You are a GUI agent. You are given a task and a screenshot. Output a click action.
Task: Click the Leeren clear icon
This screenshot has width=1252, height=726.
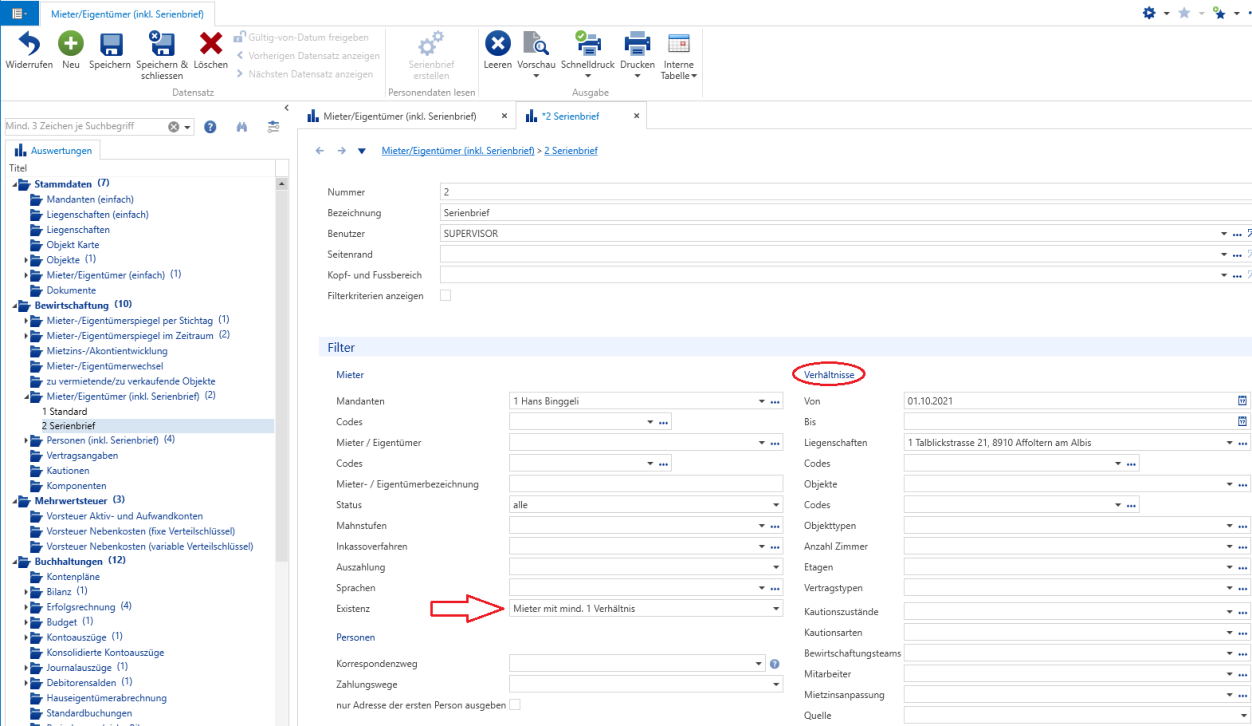point(498,44)
